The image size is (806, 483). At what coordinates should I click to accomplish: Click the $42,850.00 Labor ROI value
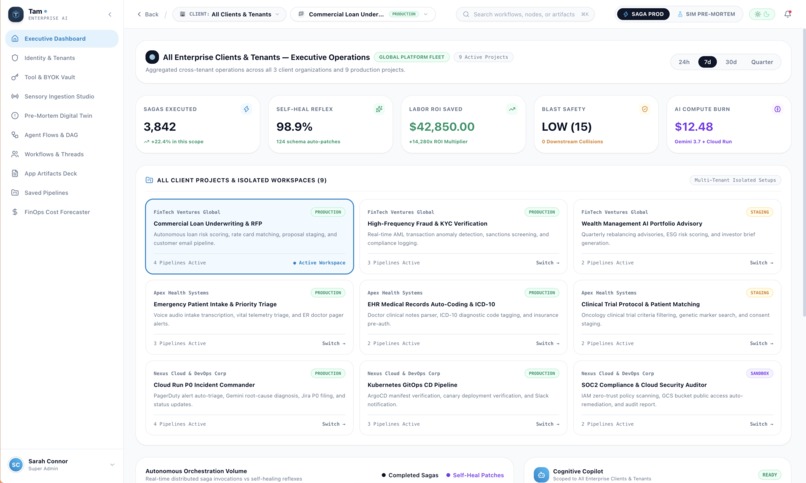[442, 127]
